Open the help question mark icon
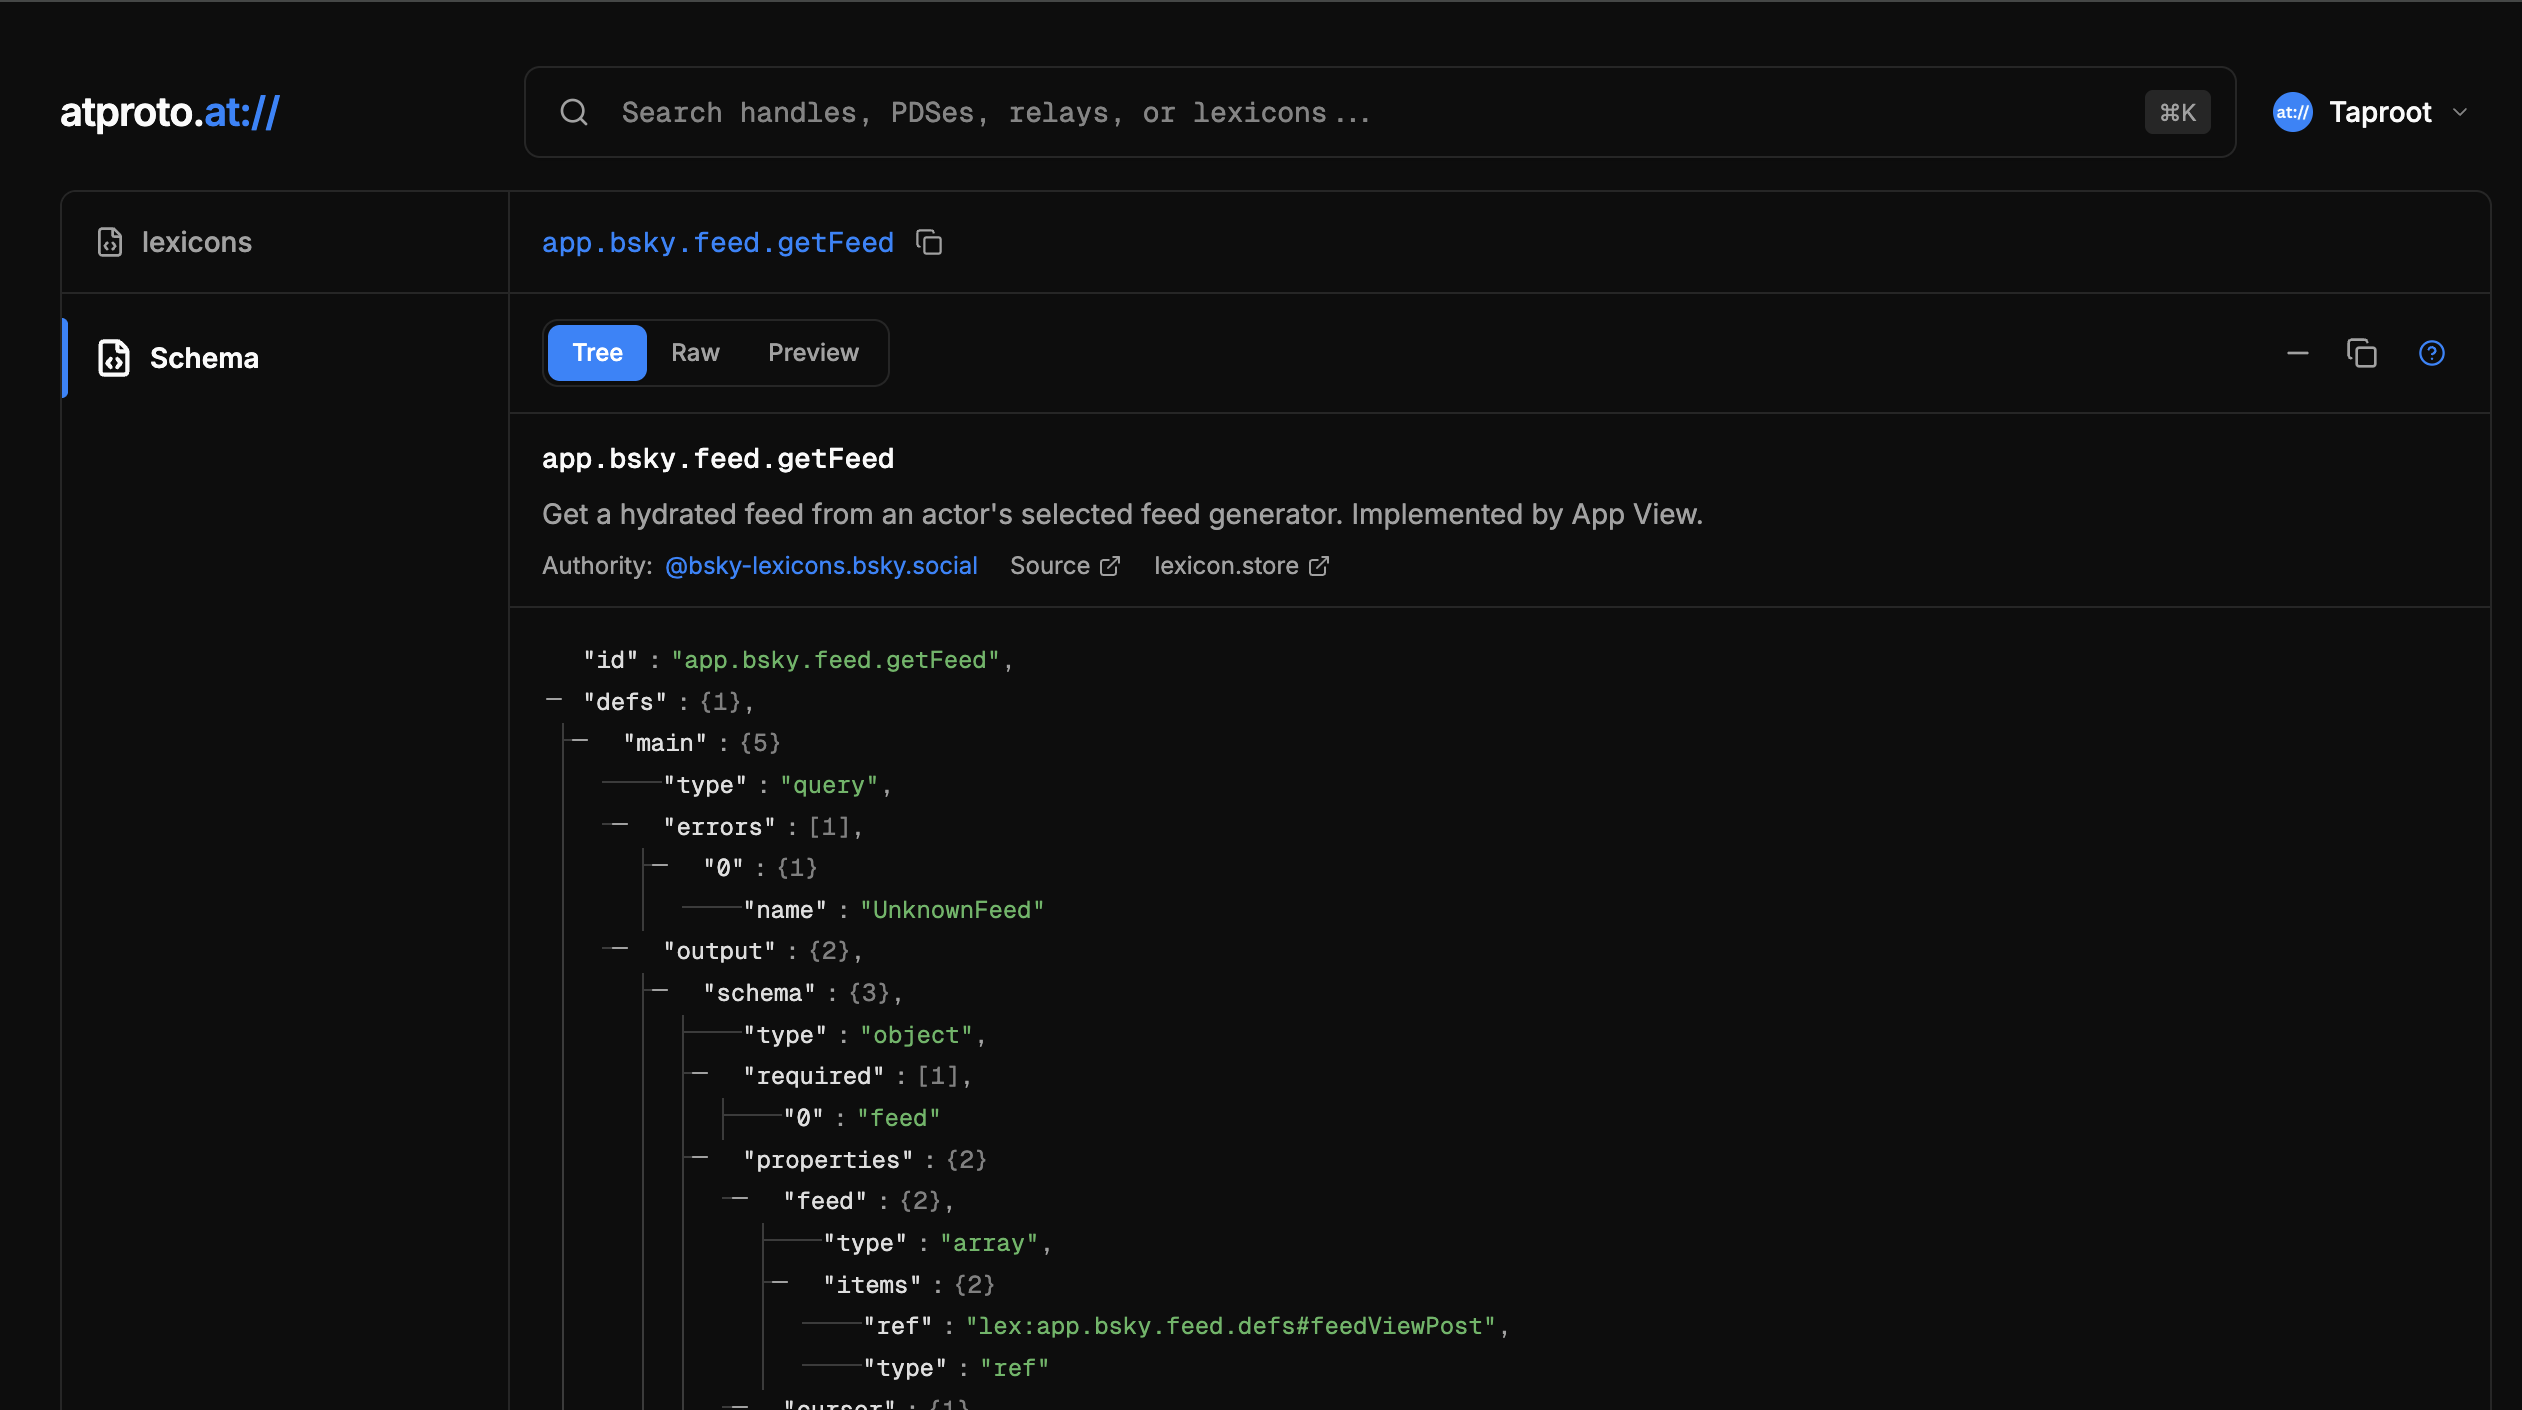 pyautogui.click(x=2431, y=353)
